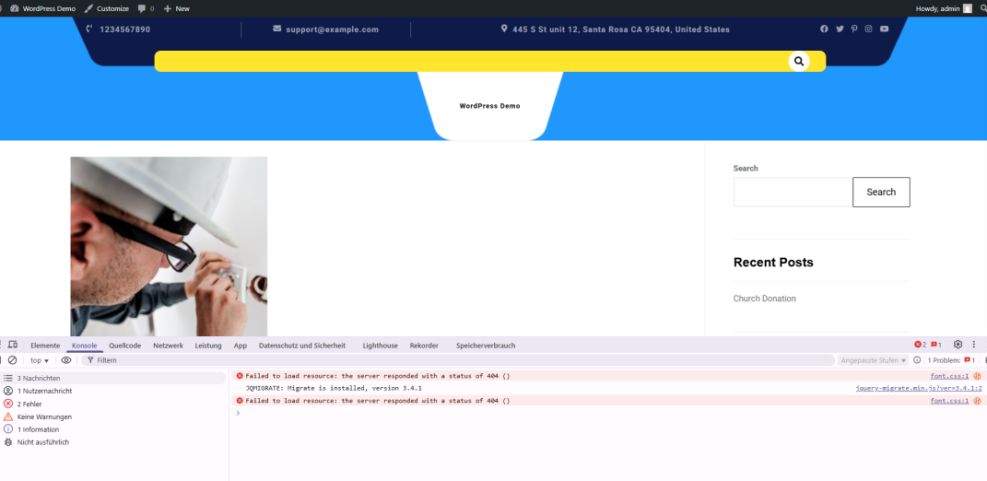Open the Pinterest social icon in header

[854, 29]
